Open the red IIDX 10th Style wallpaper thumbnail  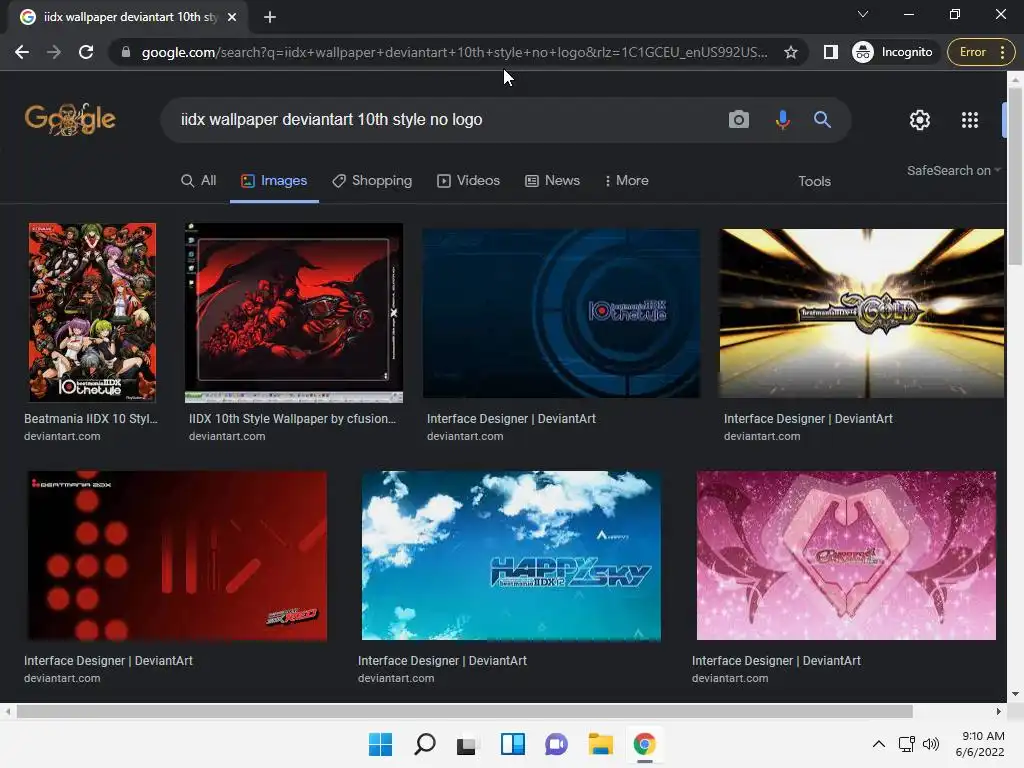point(294,313)
